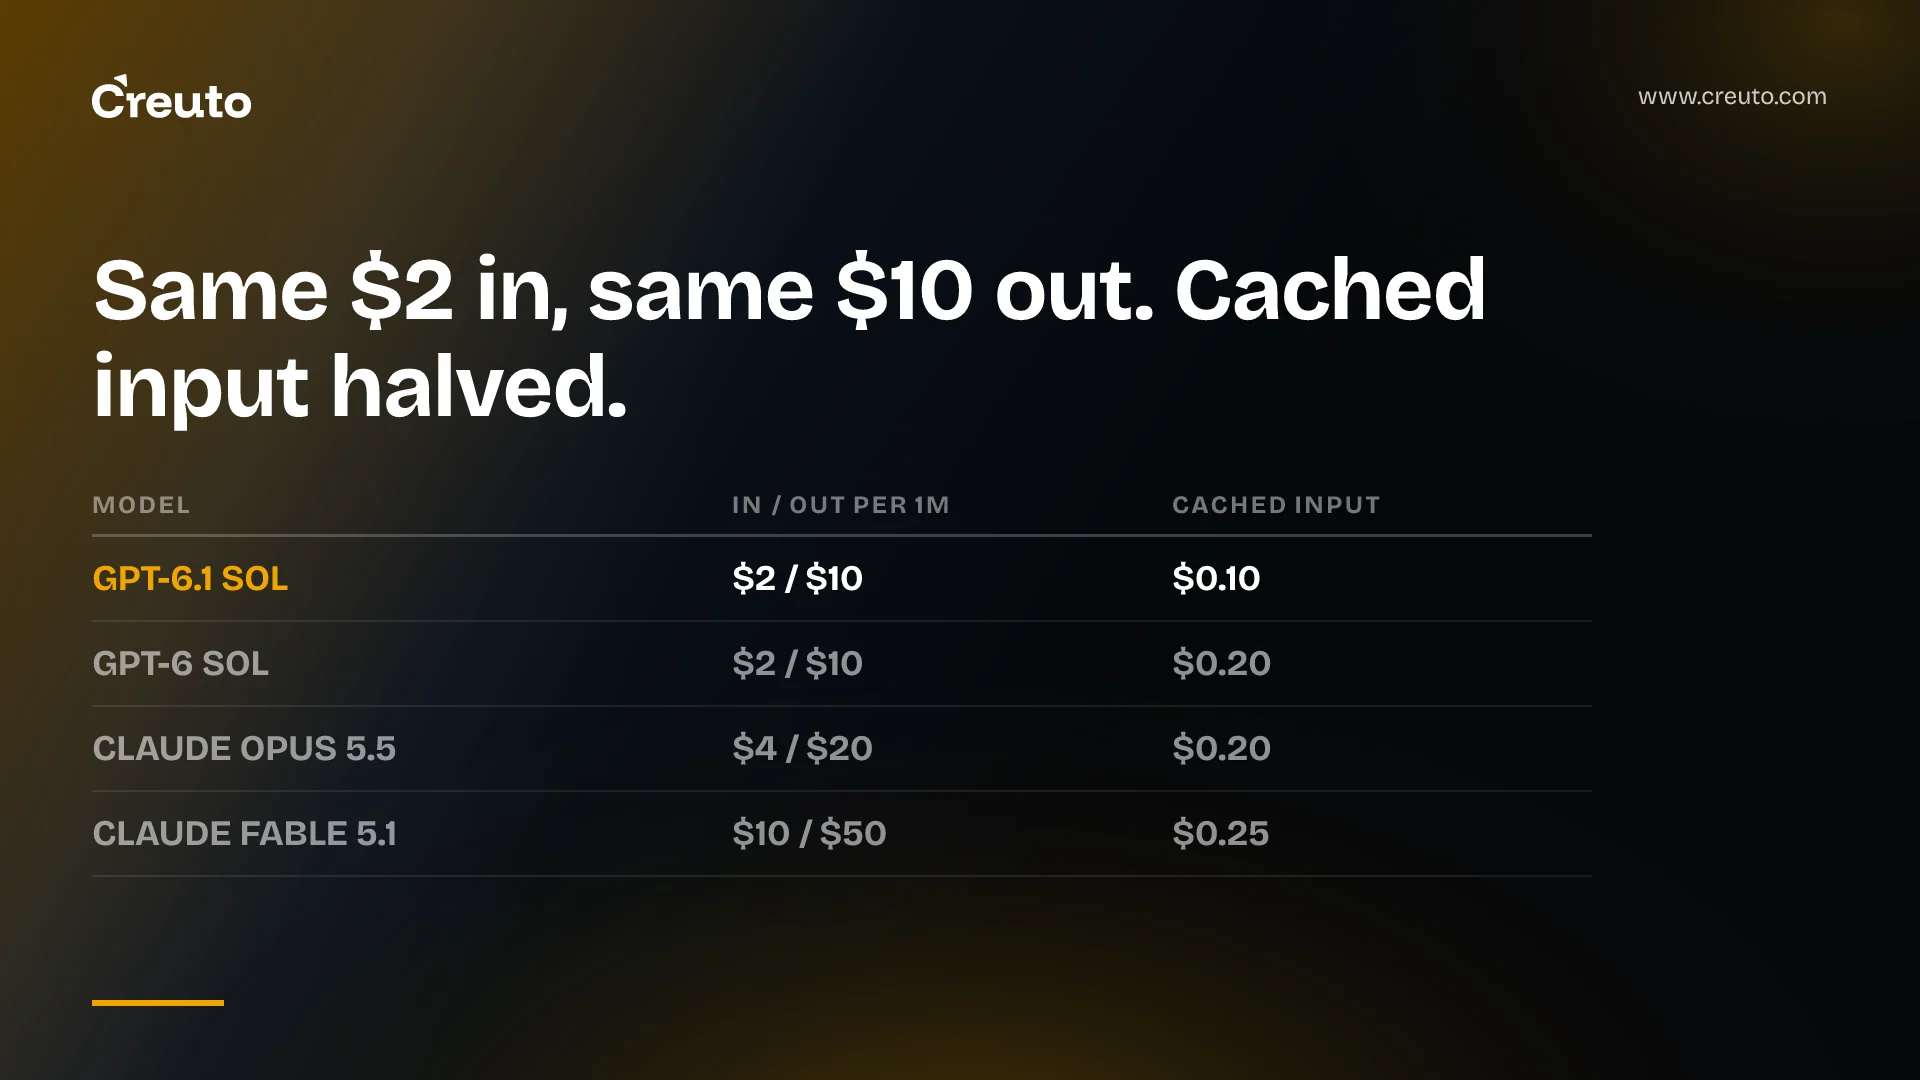Select the GPT-6 SOL row label

tap(181, 663)
